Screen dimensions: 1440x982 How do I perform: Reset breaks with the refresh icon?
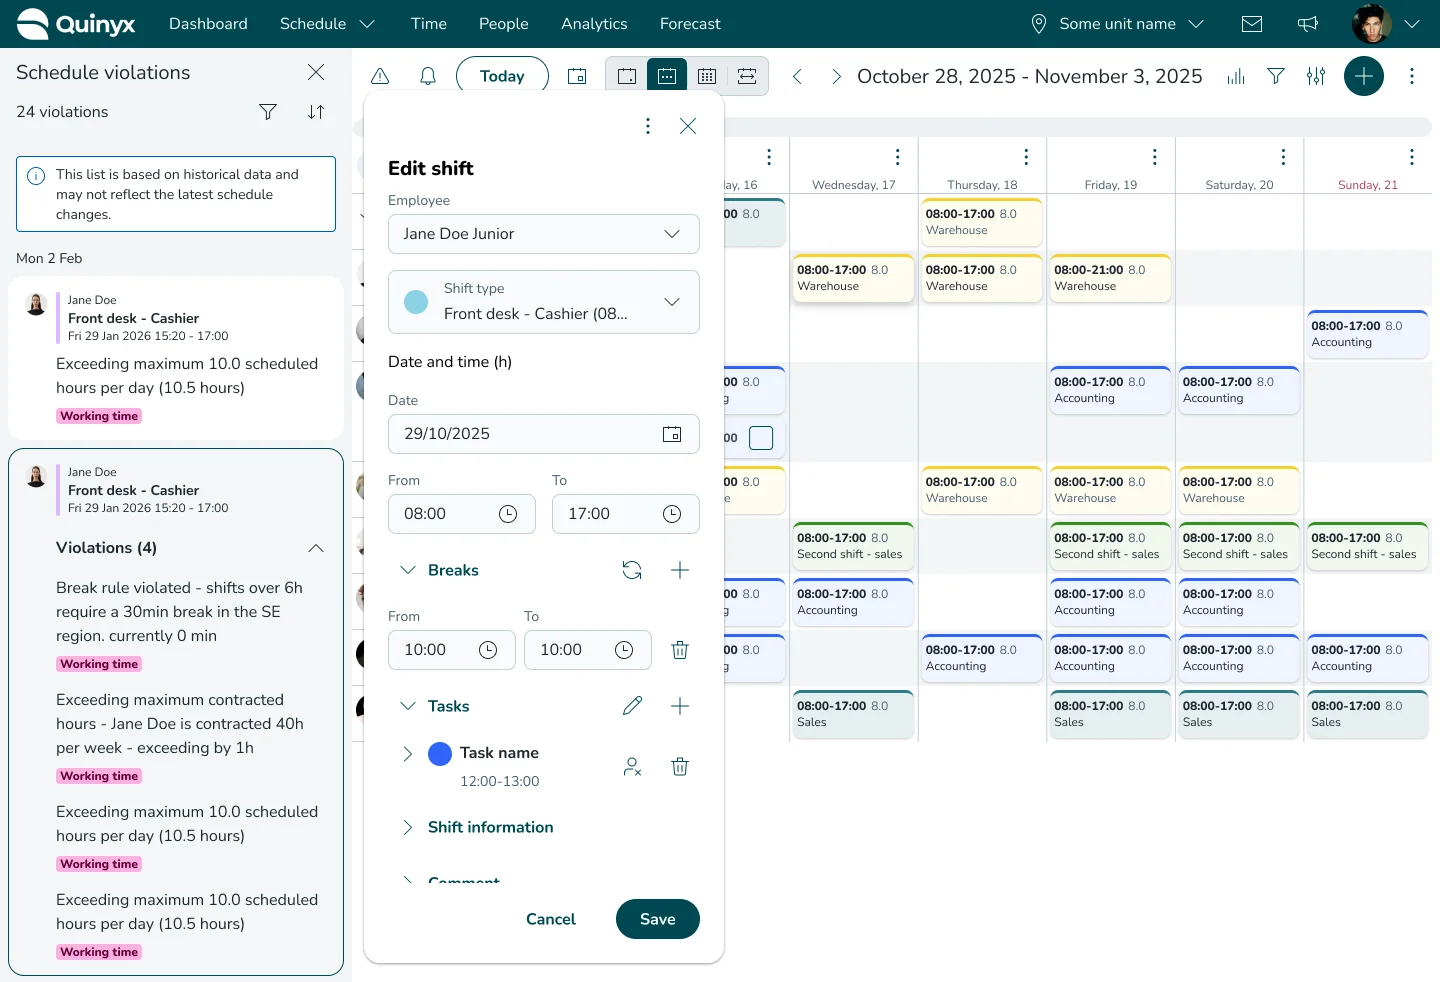(x=632, y=570)
